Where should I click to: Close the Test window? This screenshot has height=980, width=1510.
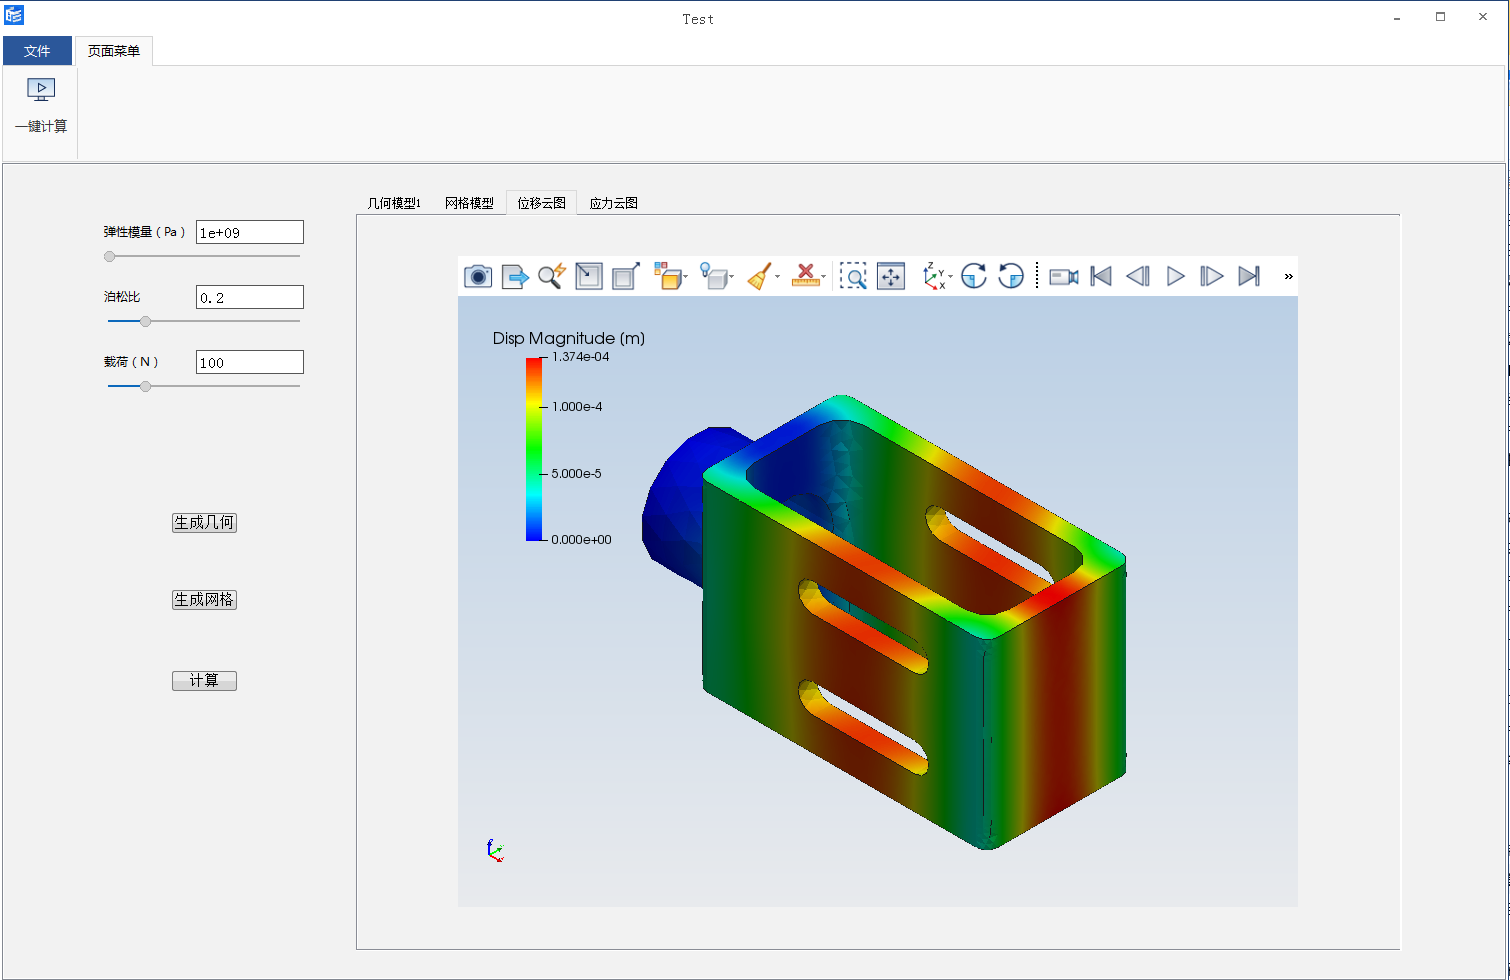pos(1483,17)
